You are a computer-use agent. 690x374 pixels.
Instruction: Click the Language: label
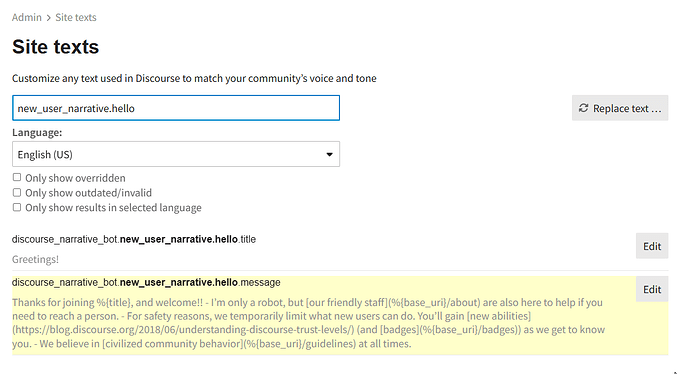click(37, 132)
